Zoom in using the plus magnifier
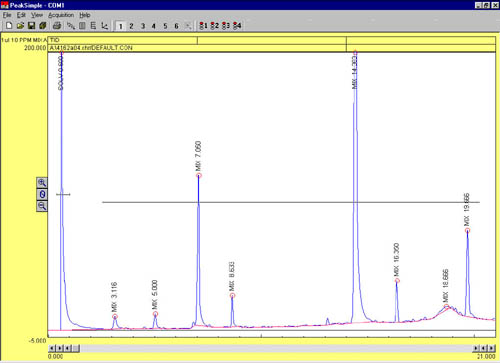This screenshot has width=500, height=363. pos(42,183)
